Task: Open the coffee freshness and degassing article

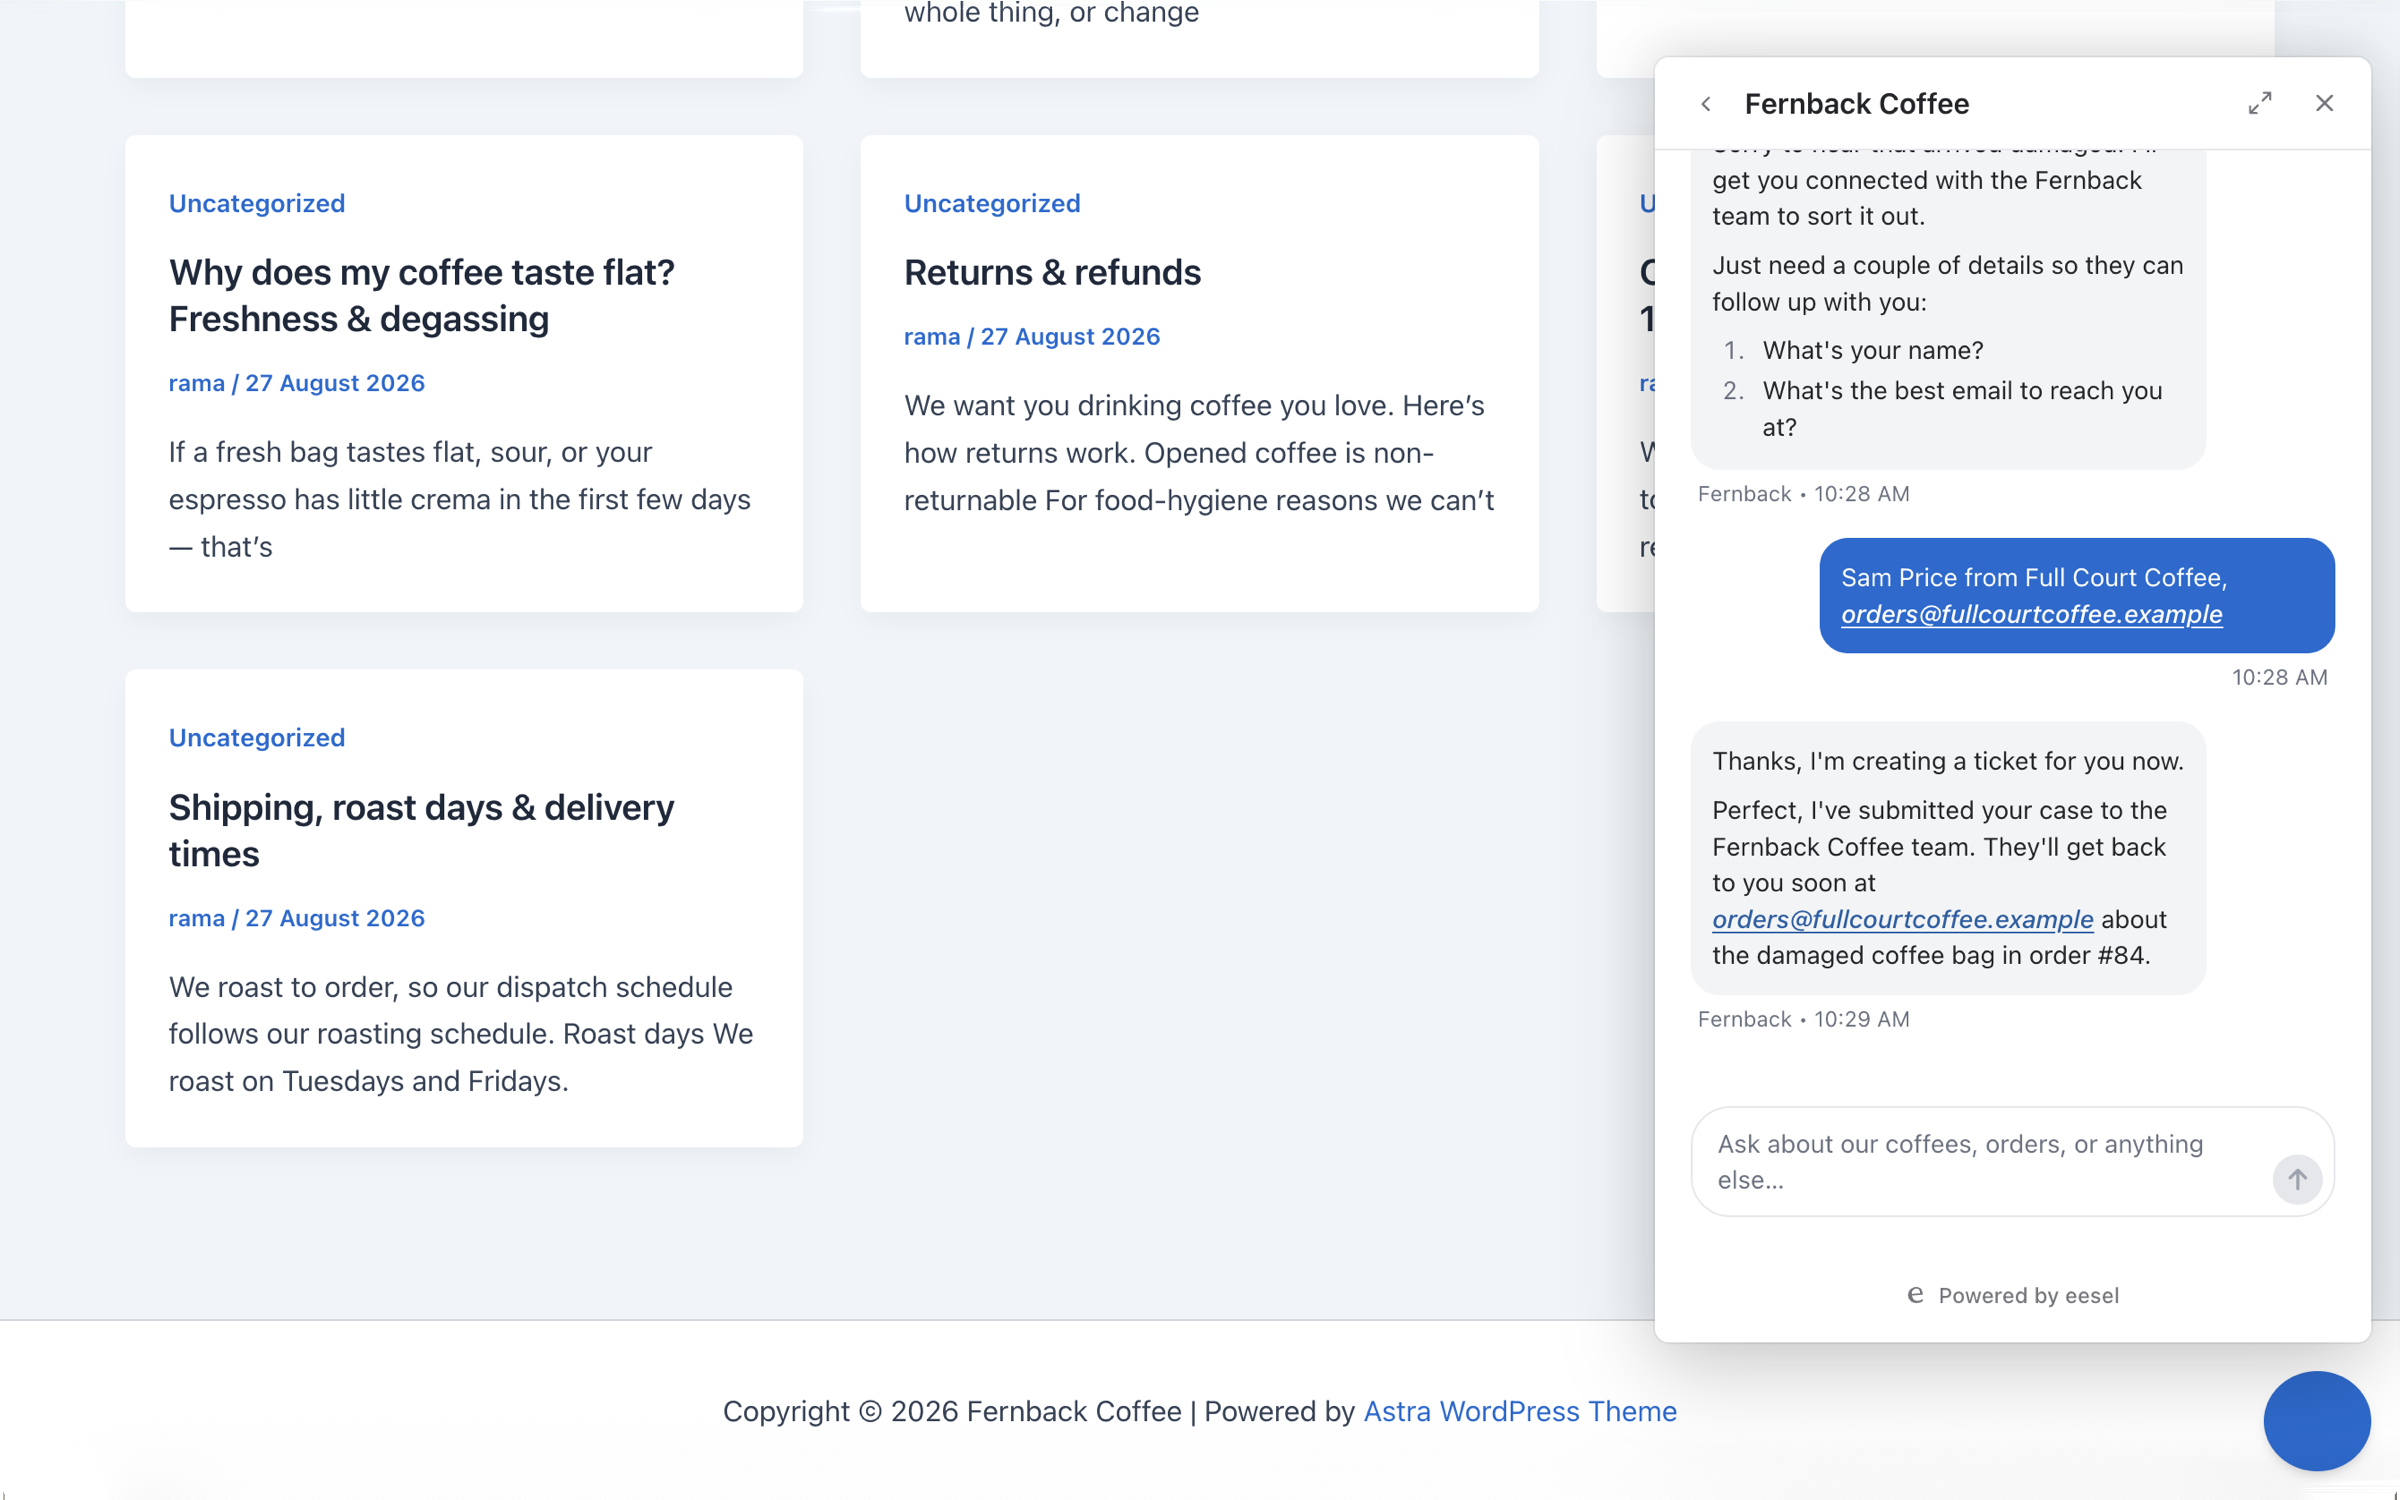Action: tap(421, 295)
